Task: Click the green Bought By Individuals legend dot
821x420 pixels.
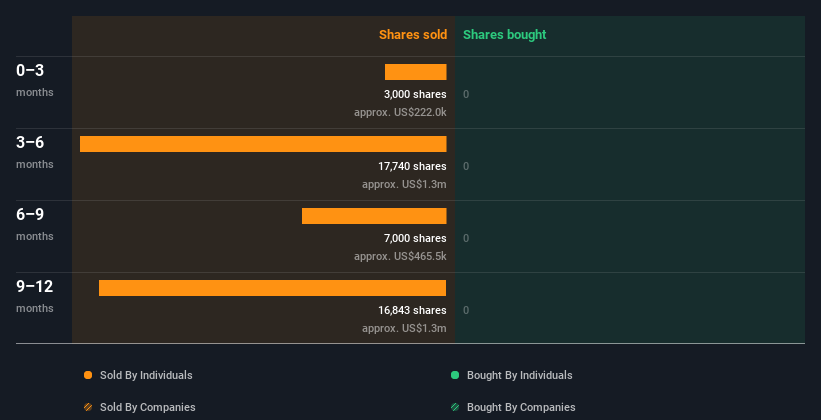Action: coord(455,375)
